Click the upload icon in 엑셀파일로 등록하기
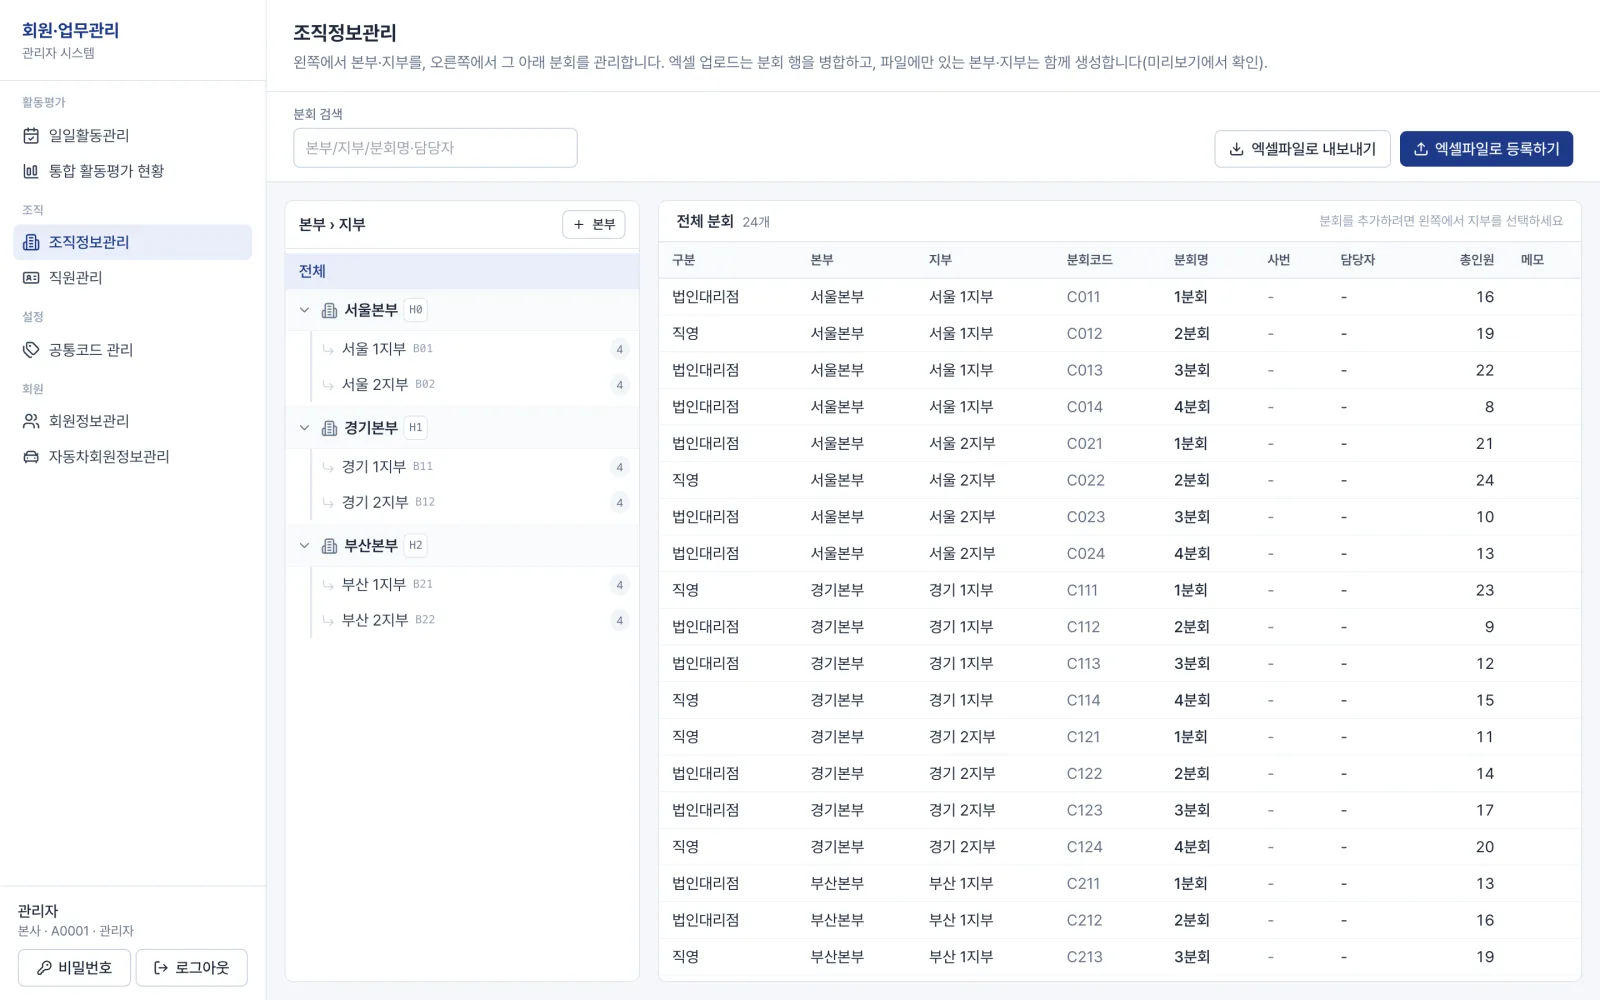The image size is (1600, 1000). pos(1420,149)
